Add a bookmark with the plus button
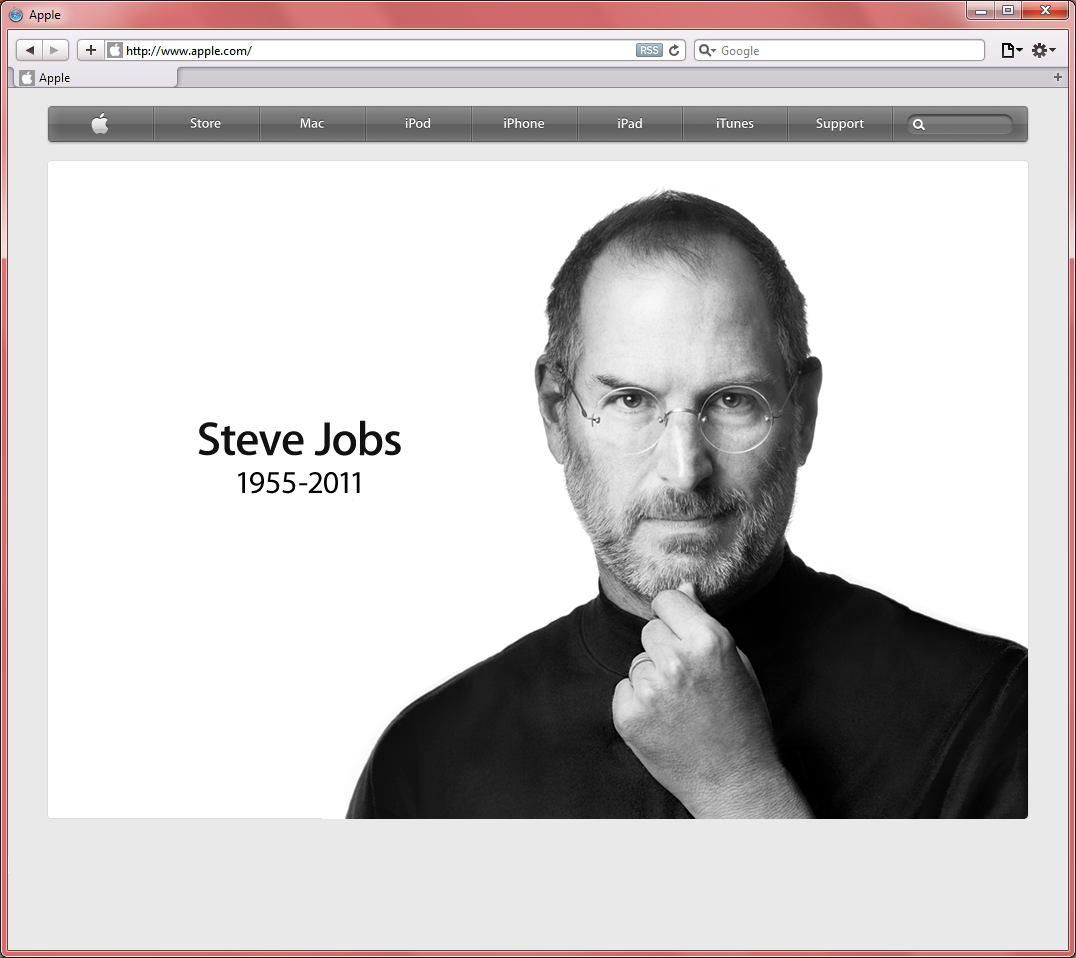The width and height of the screenshot is (1076, 958). click(91, 50)
